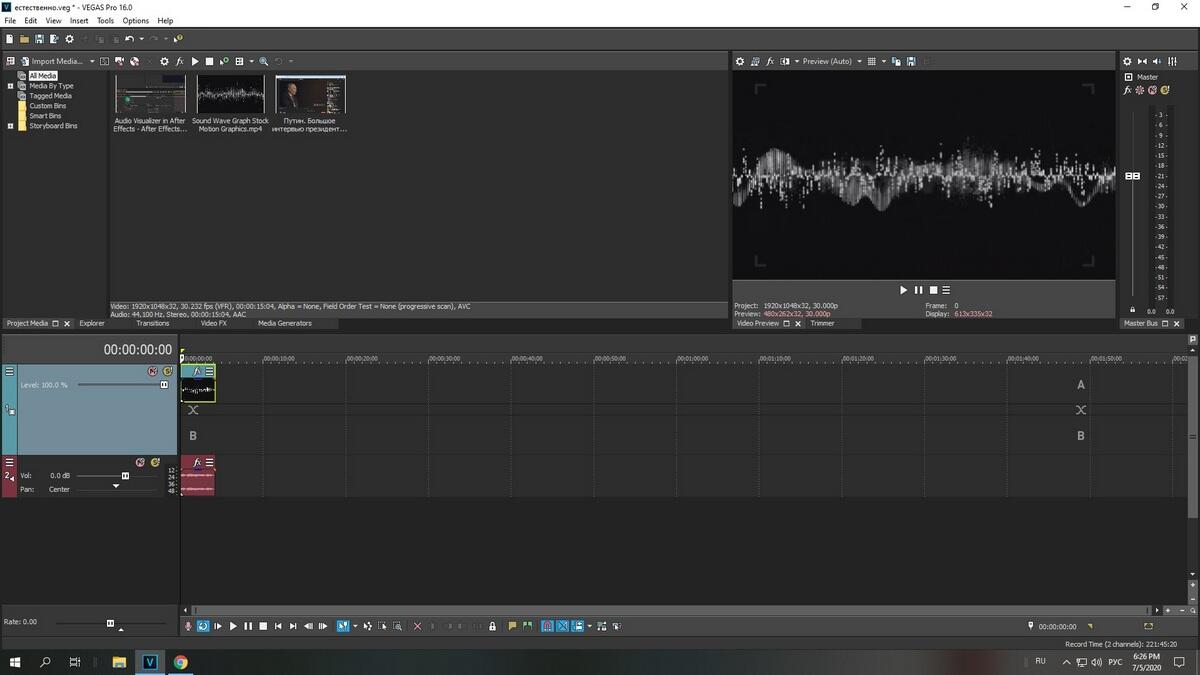The height and width of the screenshot is (675, 1200).
Task: Open the Import Media dropdown arrow
Action: (x=92, y=61)
